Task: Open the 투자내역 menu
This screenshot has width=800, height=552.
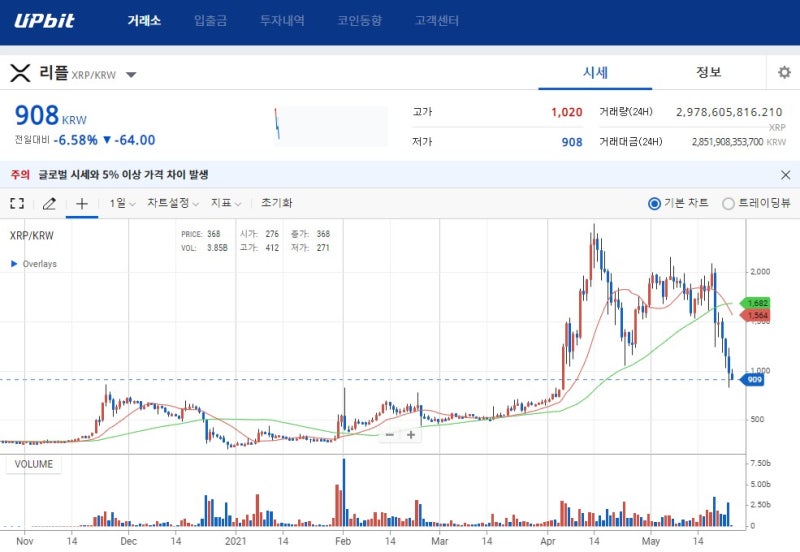Action: coord(282,20)
